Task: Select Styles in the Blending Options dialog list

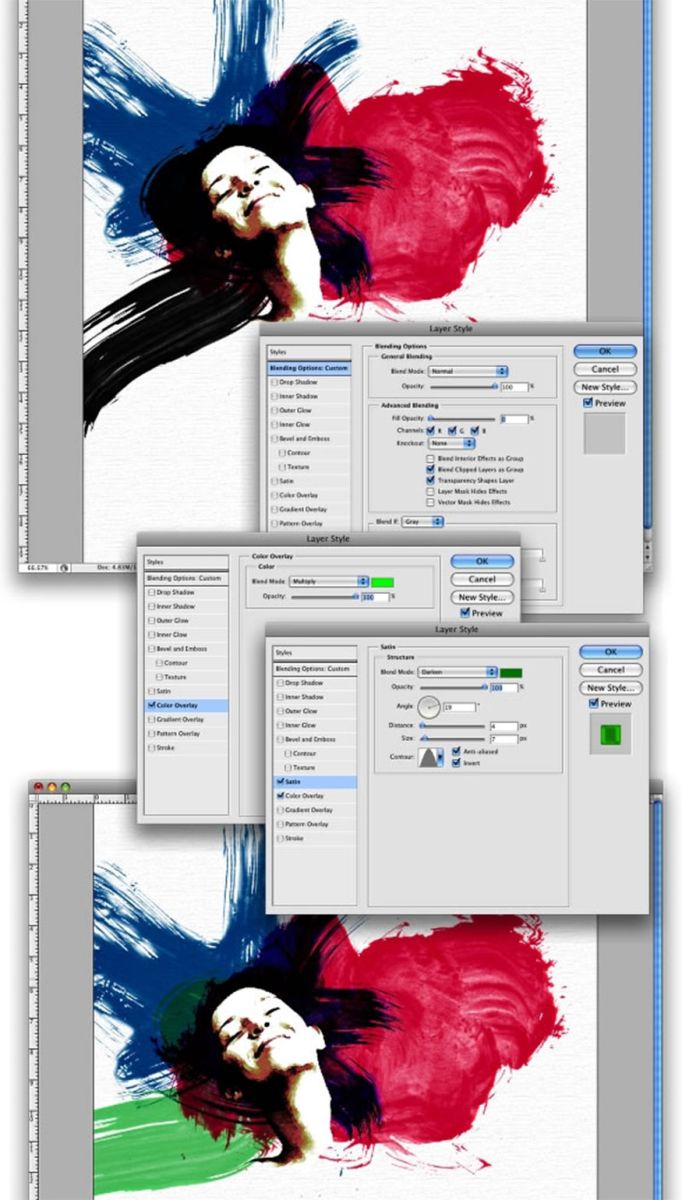Action: (308, 353)
